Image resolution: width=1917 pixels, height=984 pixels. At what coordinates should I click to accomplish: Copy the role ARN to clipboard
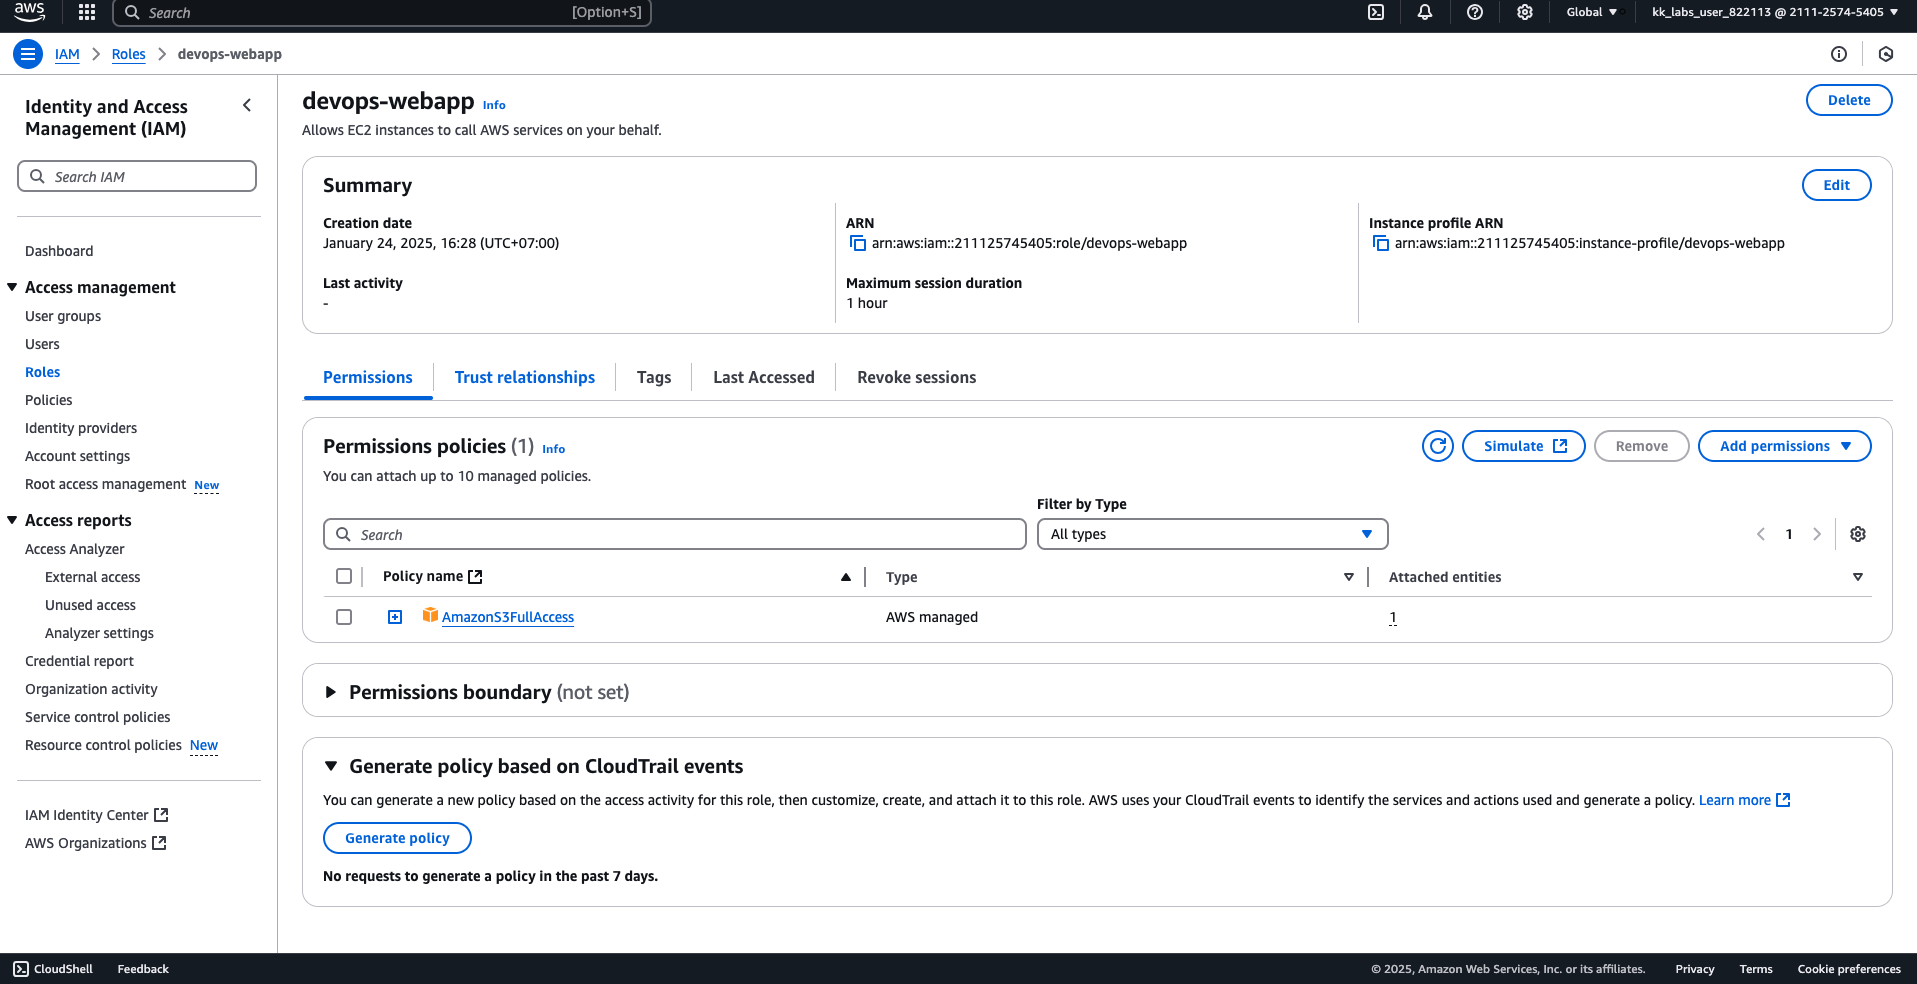pos(857,243)
